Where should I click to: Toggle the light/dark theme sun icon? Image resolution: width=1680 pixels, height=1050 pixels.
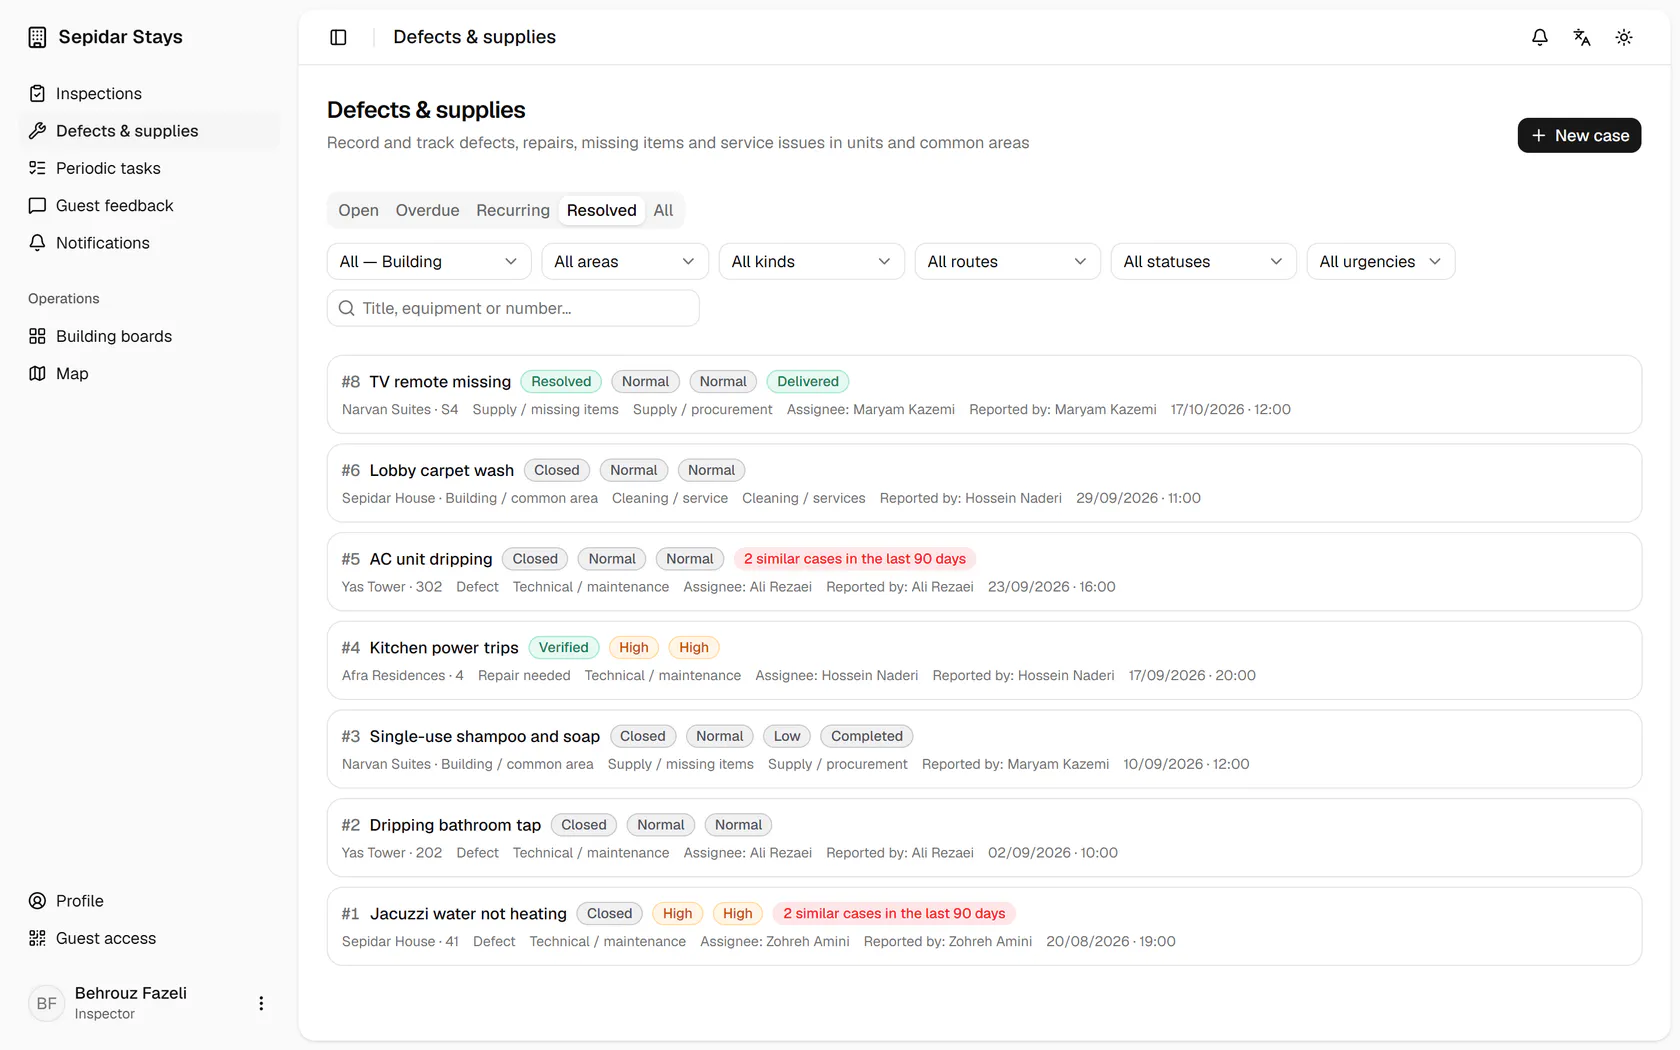[x=1624, y=37]
